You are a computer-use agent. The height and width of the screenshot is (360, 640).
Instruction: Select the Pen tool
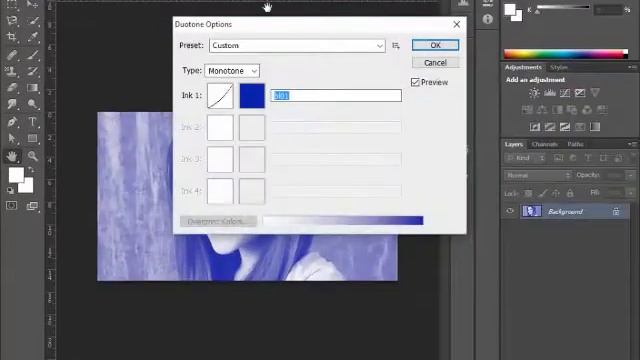11,122
